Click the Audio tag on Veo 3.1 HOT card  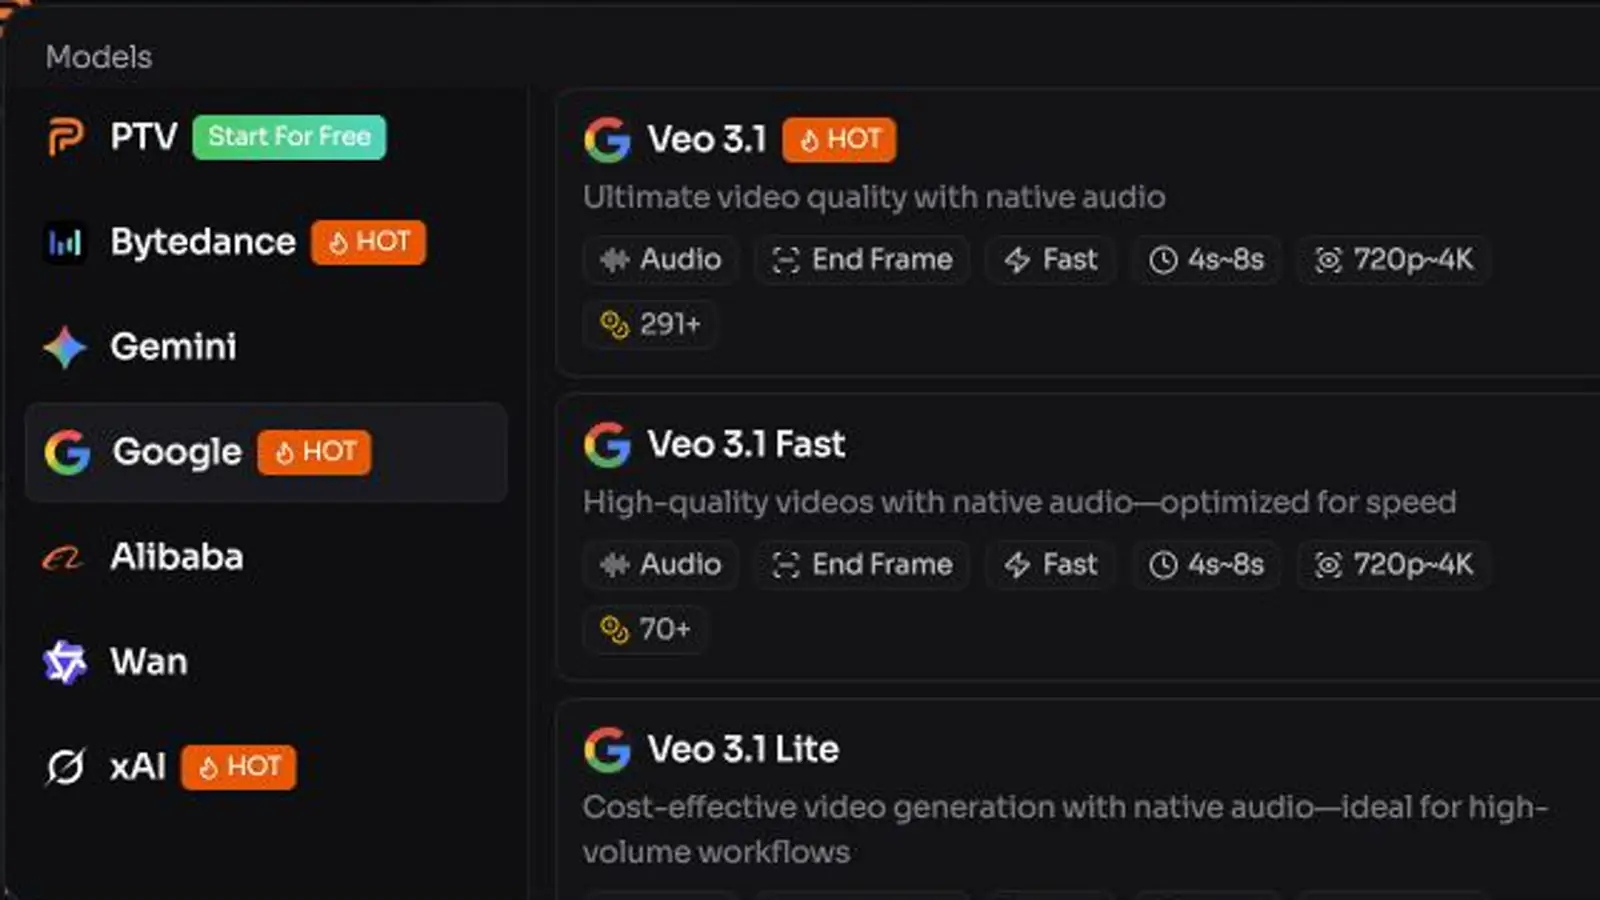(x=661, y=260)
